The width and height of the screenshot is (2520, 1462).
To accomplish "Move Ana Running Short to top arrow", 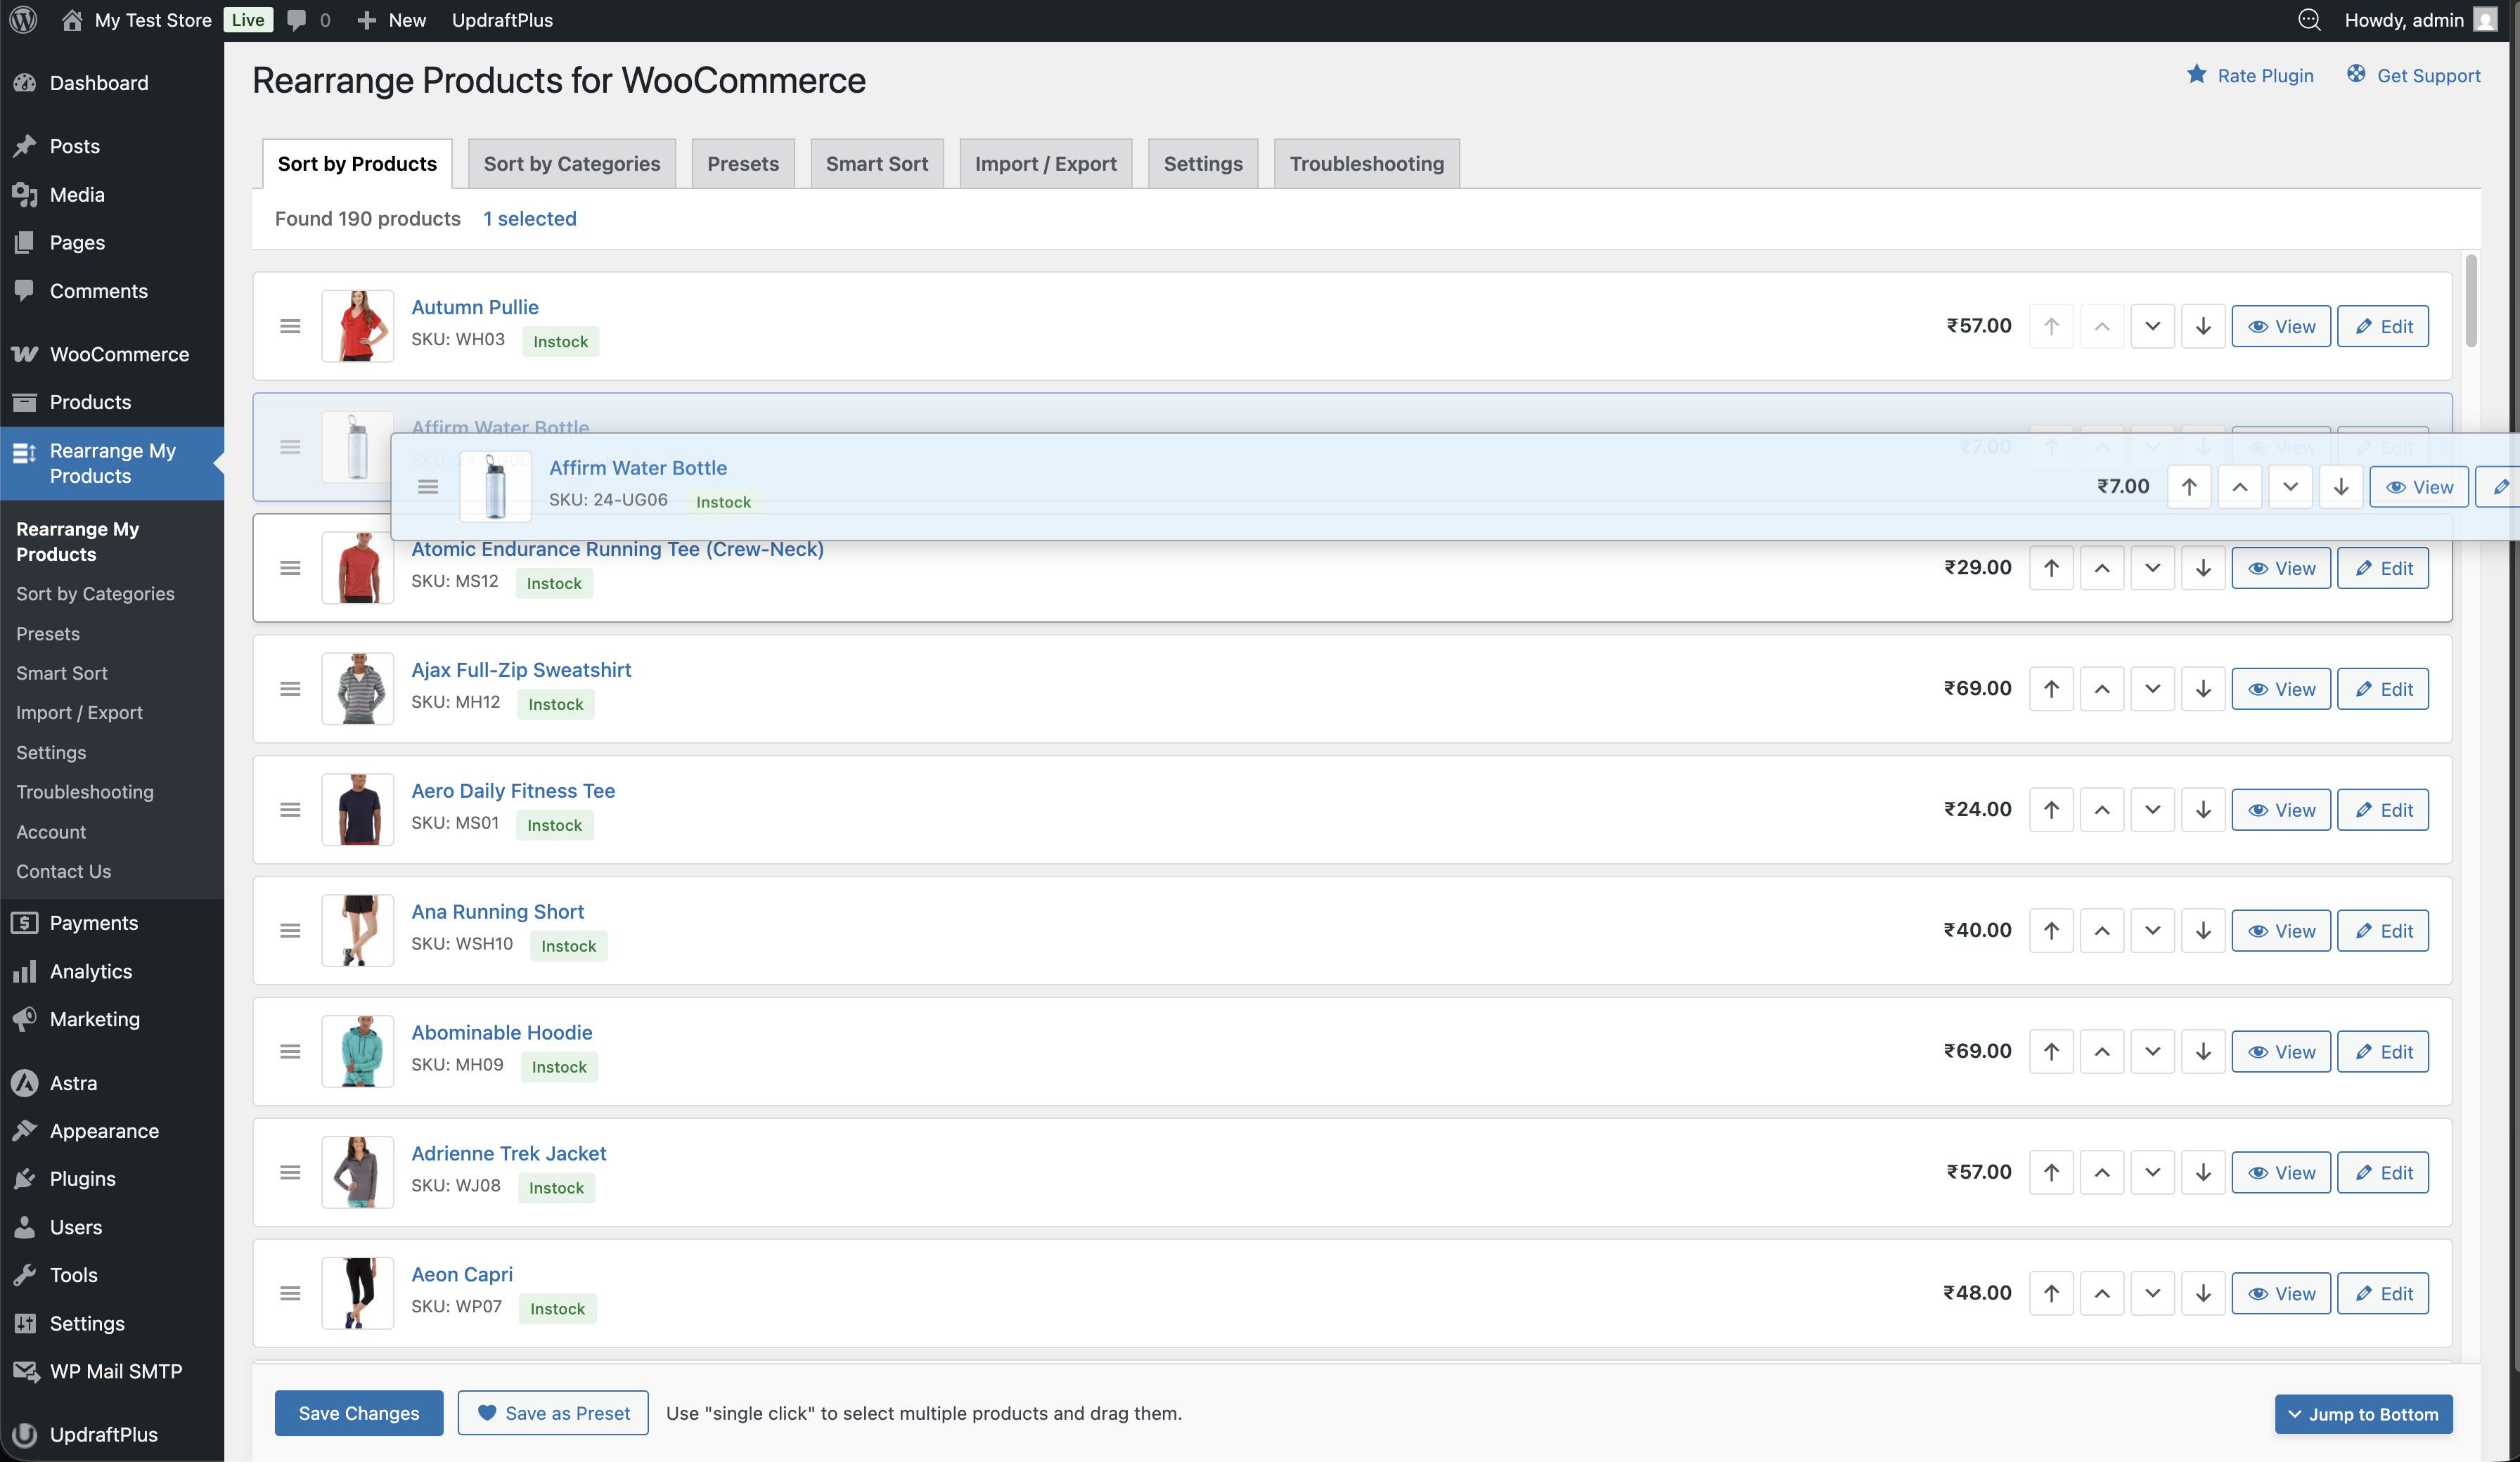I will pos(2051,931).
